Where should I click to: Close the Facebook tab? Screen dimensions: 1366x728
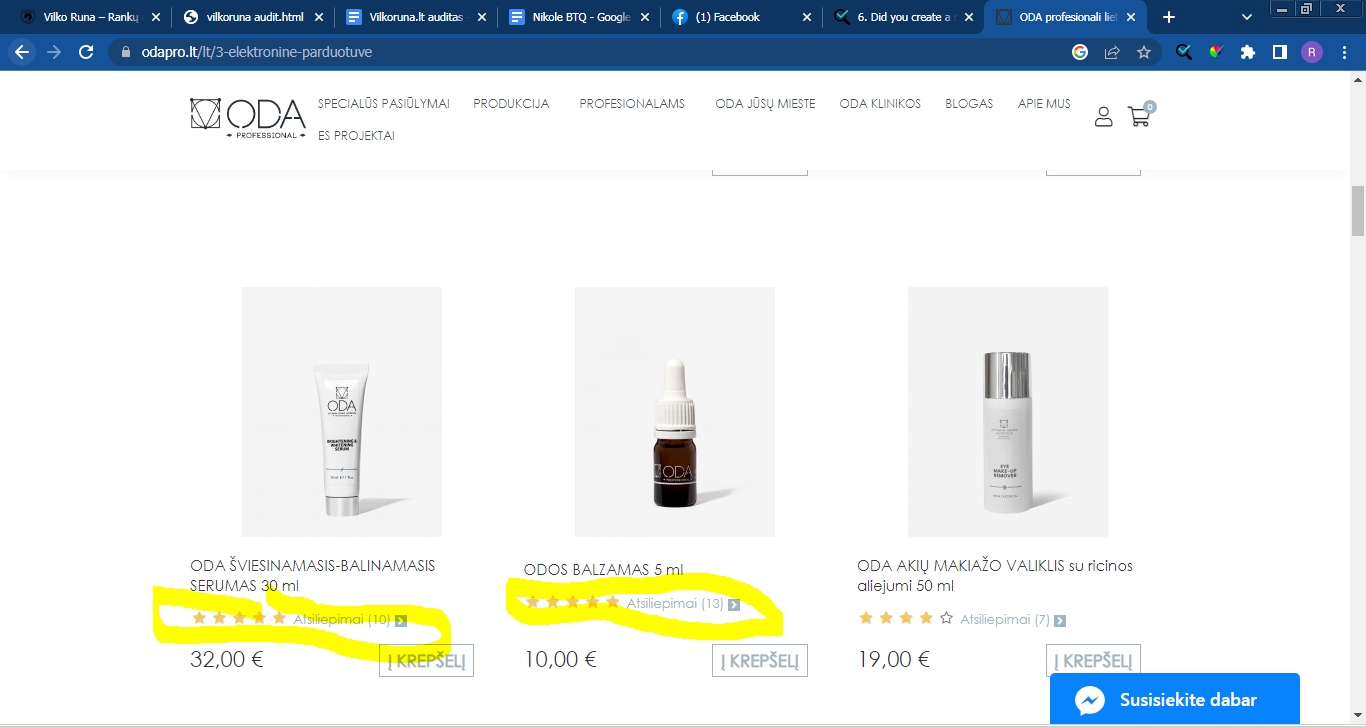[807, 17]
